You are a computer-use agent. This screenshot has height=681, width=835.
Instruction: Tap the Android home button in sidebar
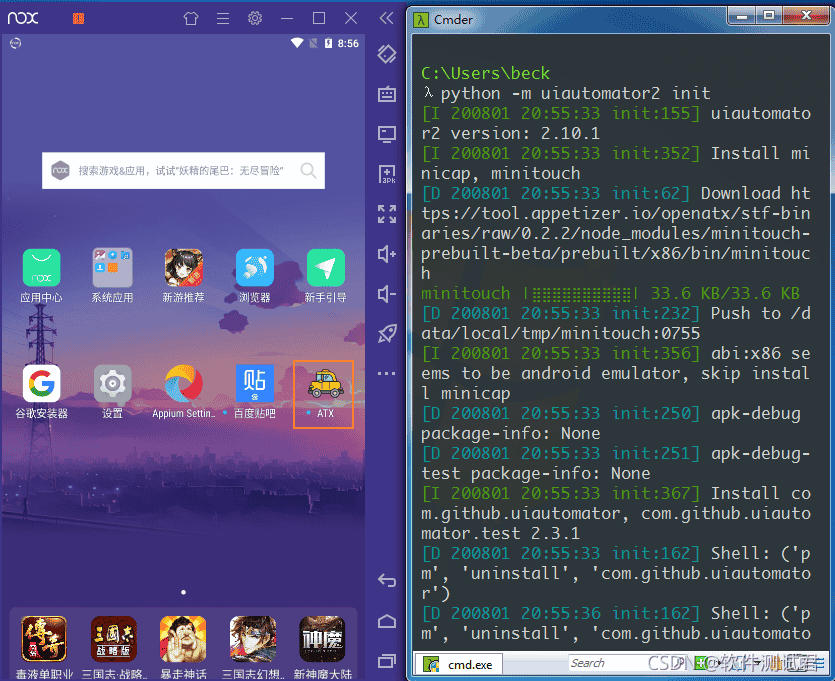click(x=387, y=621)
